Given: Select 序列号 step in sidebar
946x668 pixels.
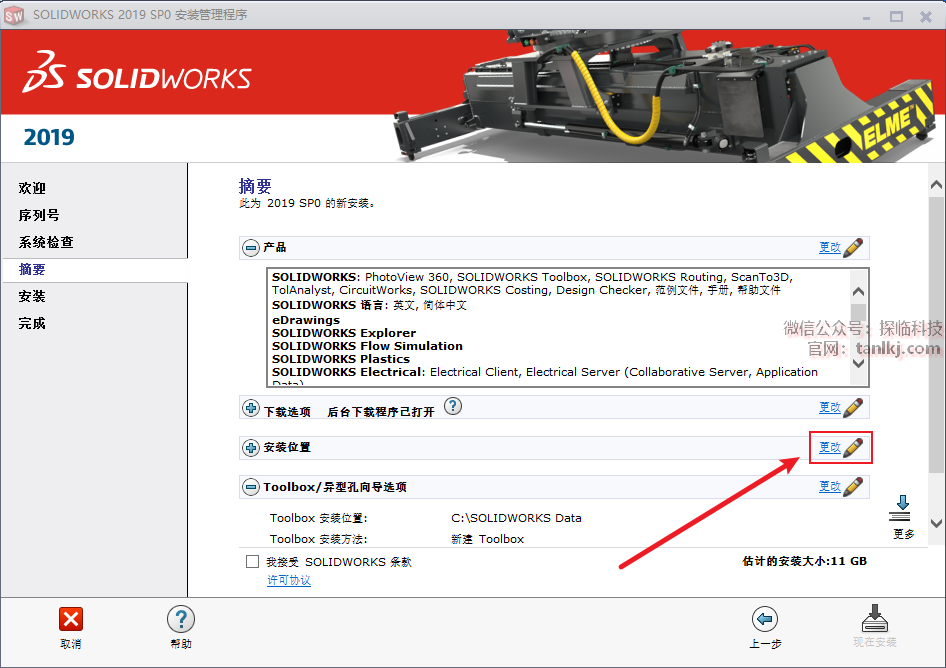Looking at the screenshot, I should tap(39, 215).
